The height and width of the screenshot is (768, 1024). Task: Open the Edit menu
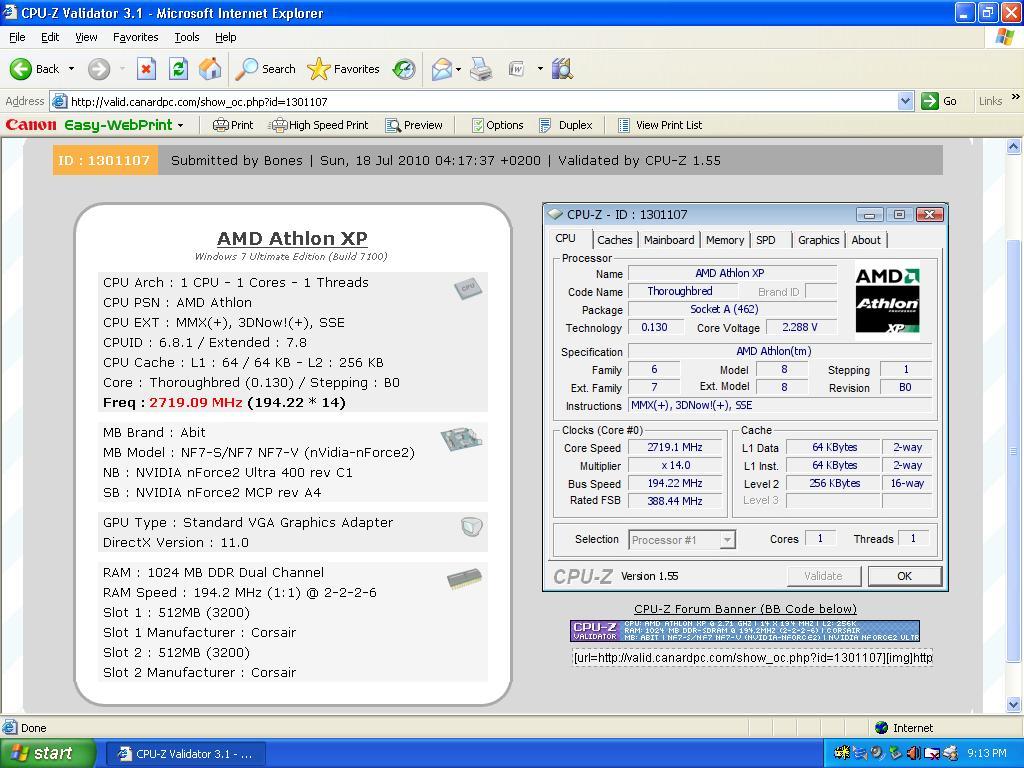point(50,37)
